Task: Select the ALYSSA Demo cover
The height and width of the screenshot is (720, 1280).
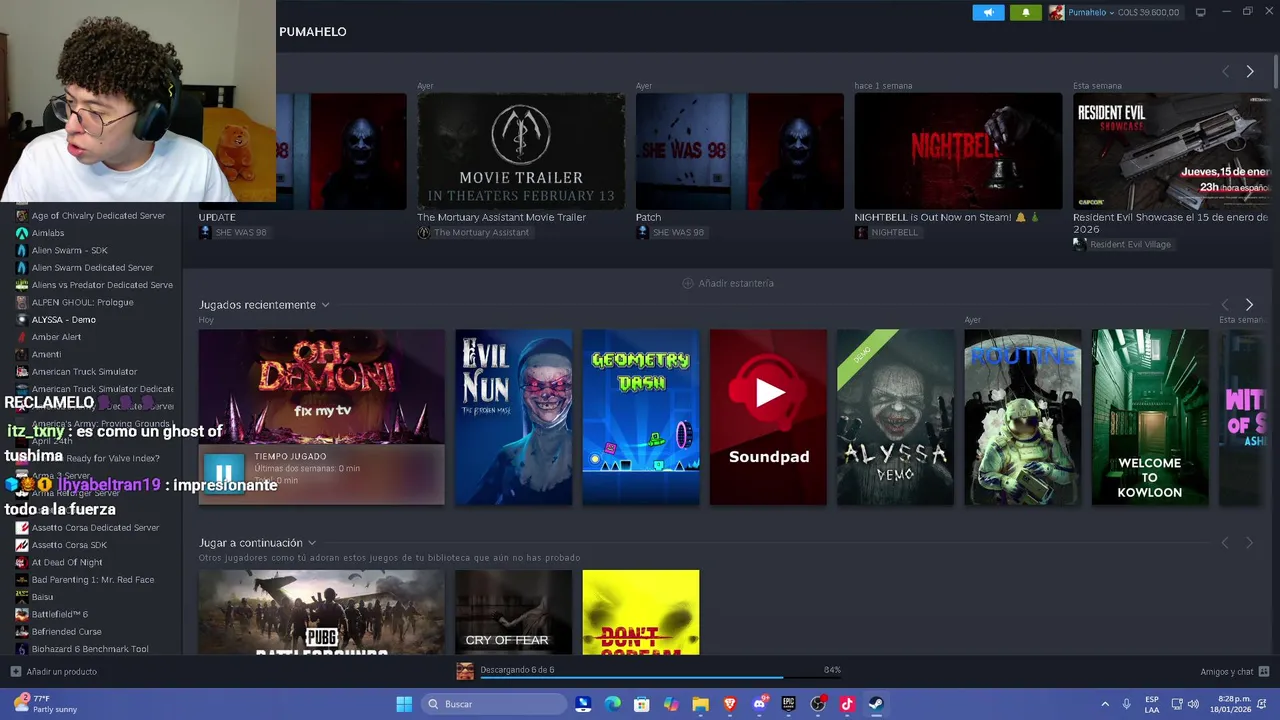Action: point(895,417)
